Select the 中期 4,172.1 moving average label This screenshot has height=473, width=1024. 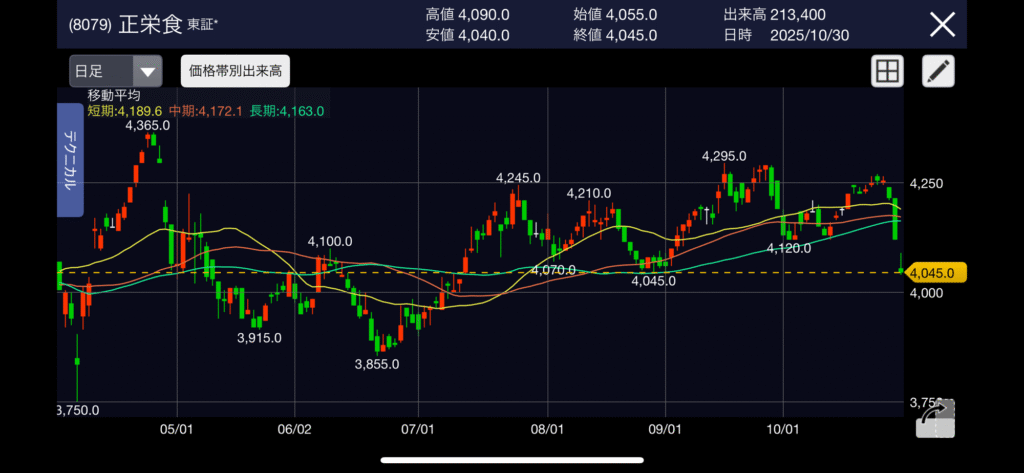(204, 110)
